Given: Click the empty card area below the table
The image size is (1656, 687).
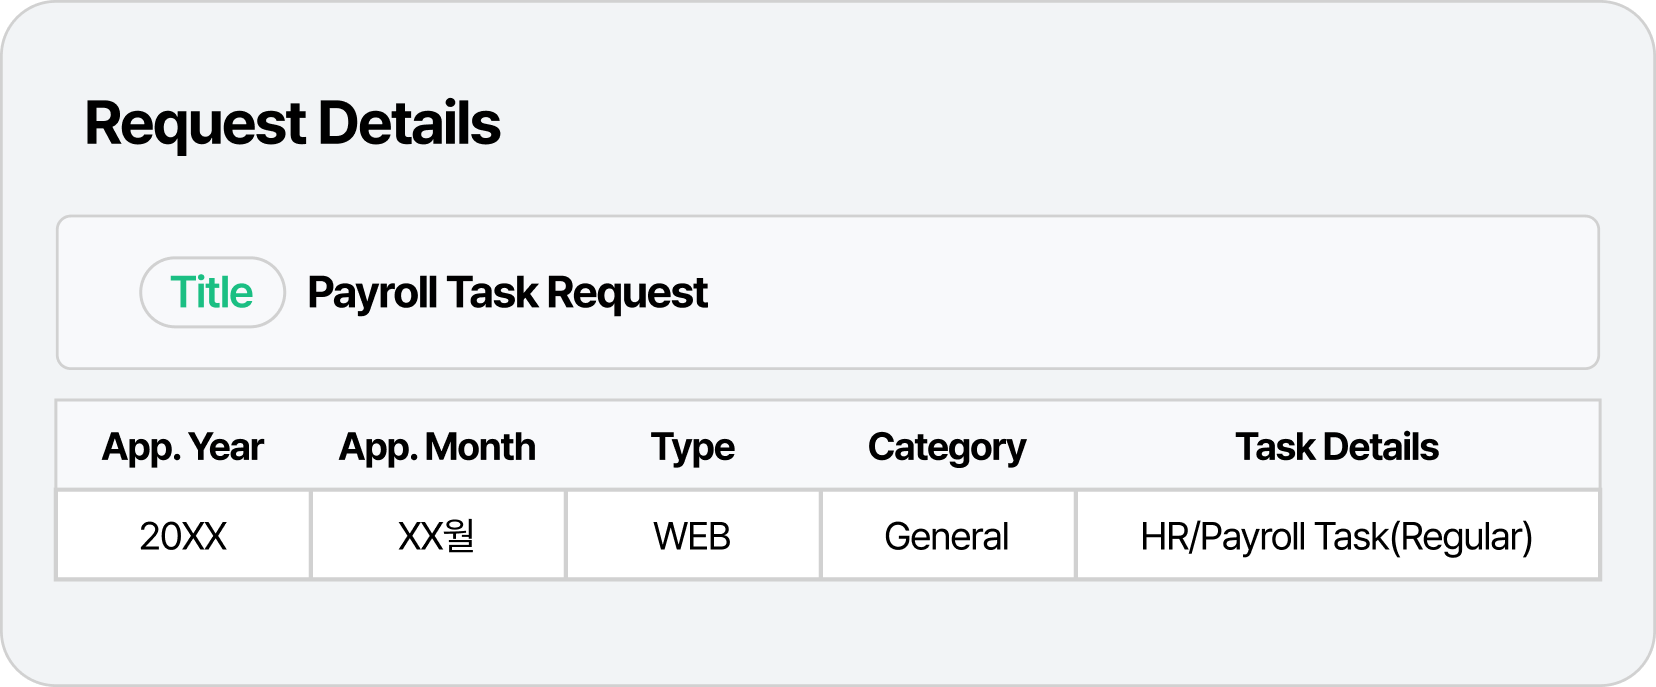Looking at the screenshot, I should (828, 630).
